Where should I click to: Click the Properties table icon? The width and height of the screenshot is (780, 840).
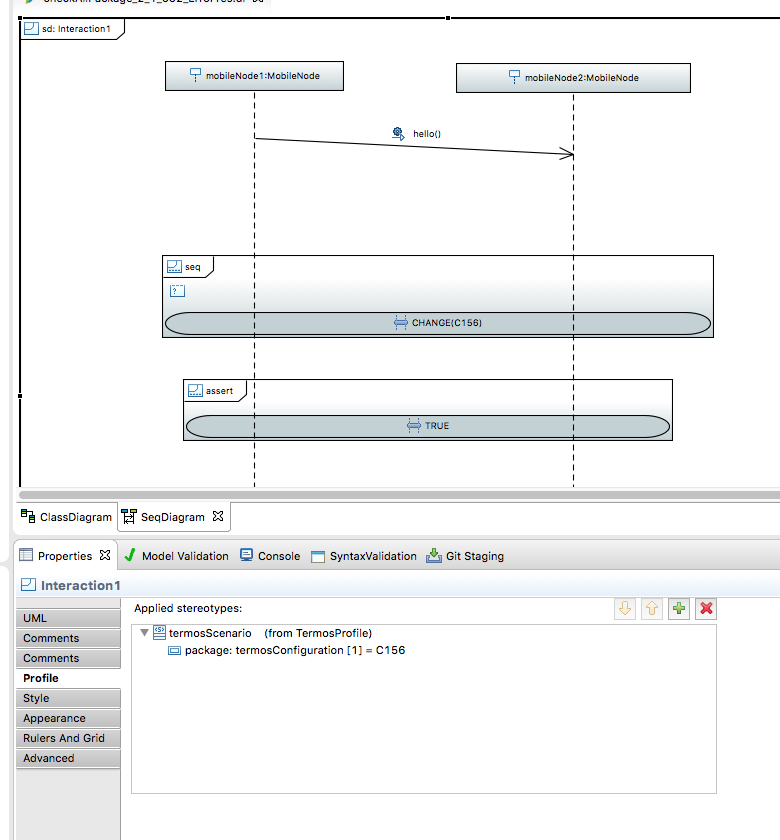point(26,555)
